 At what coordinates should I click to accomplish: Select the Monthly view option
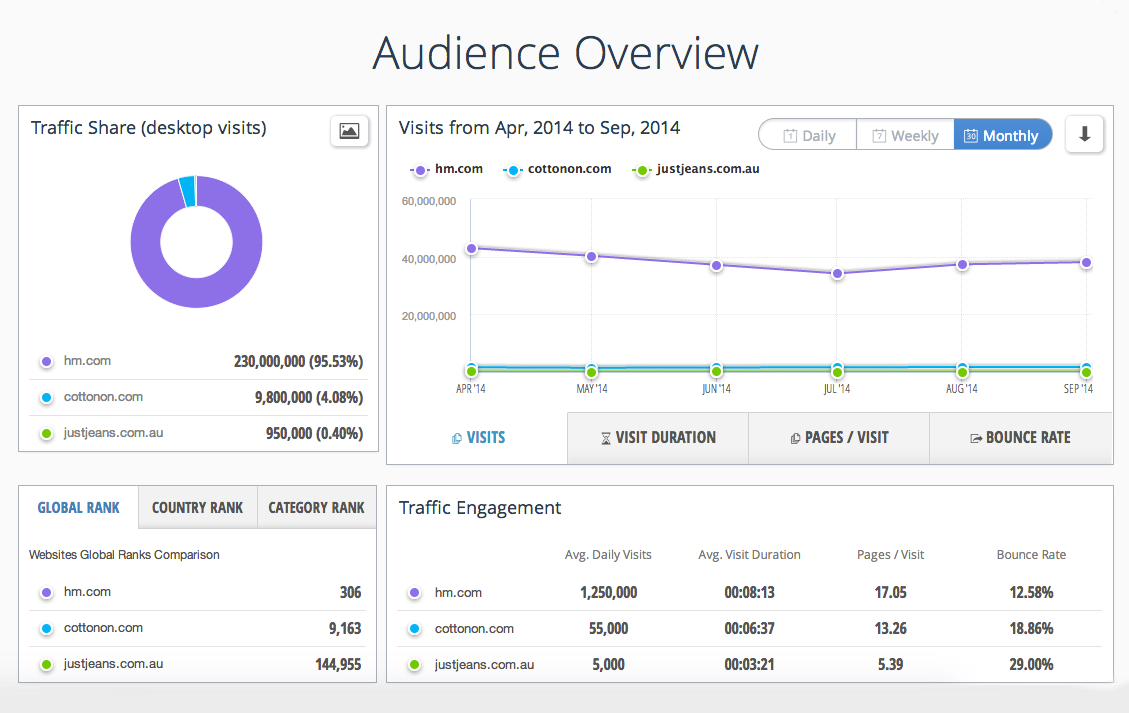click(x=1002, y=135)
